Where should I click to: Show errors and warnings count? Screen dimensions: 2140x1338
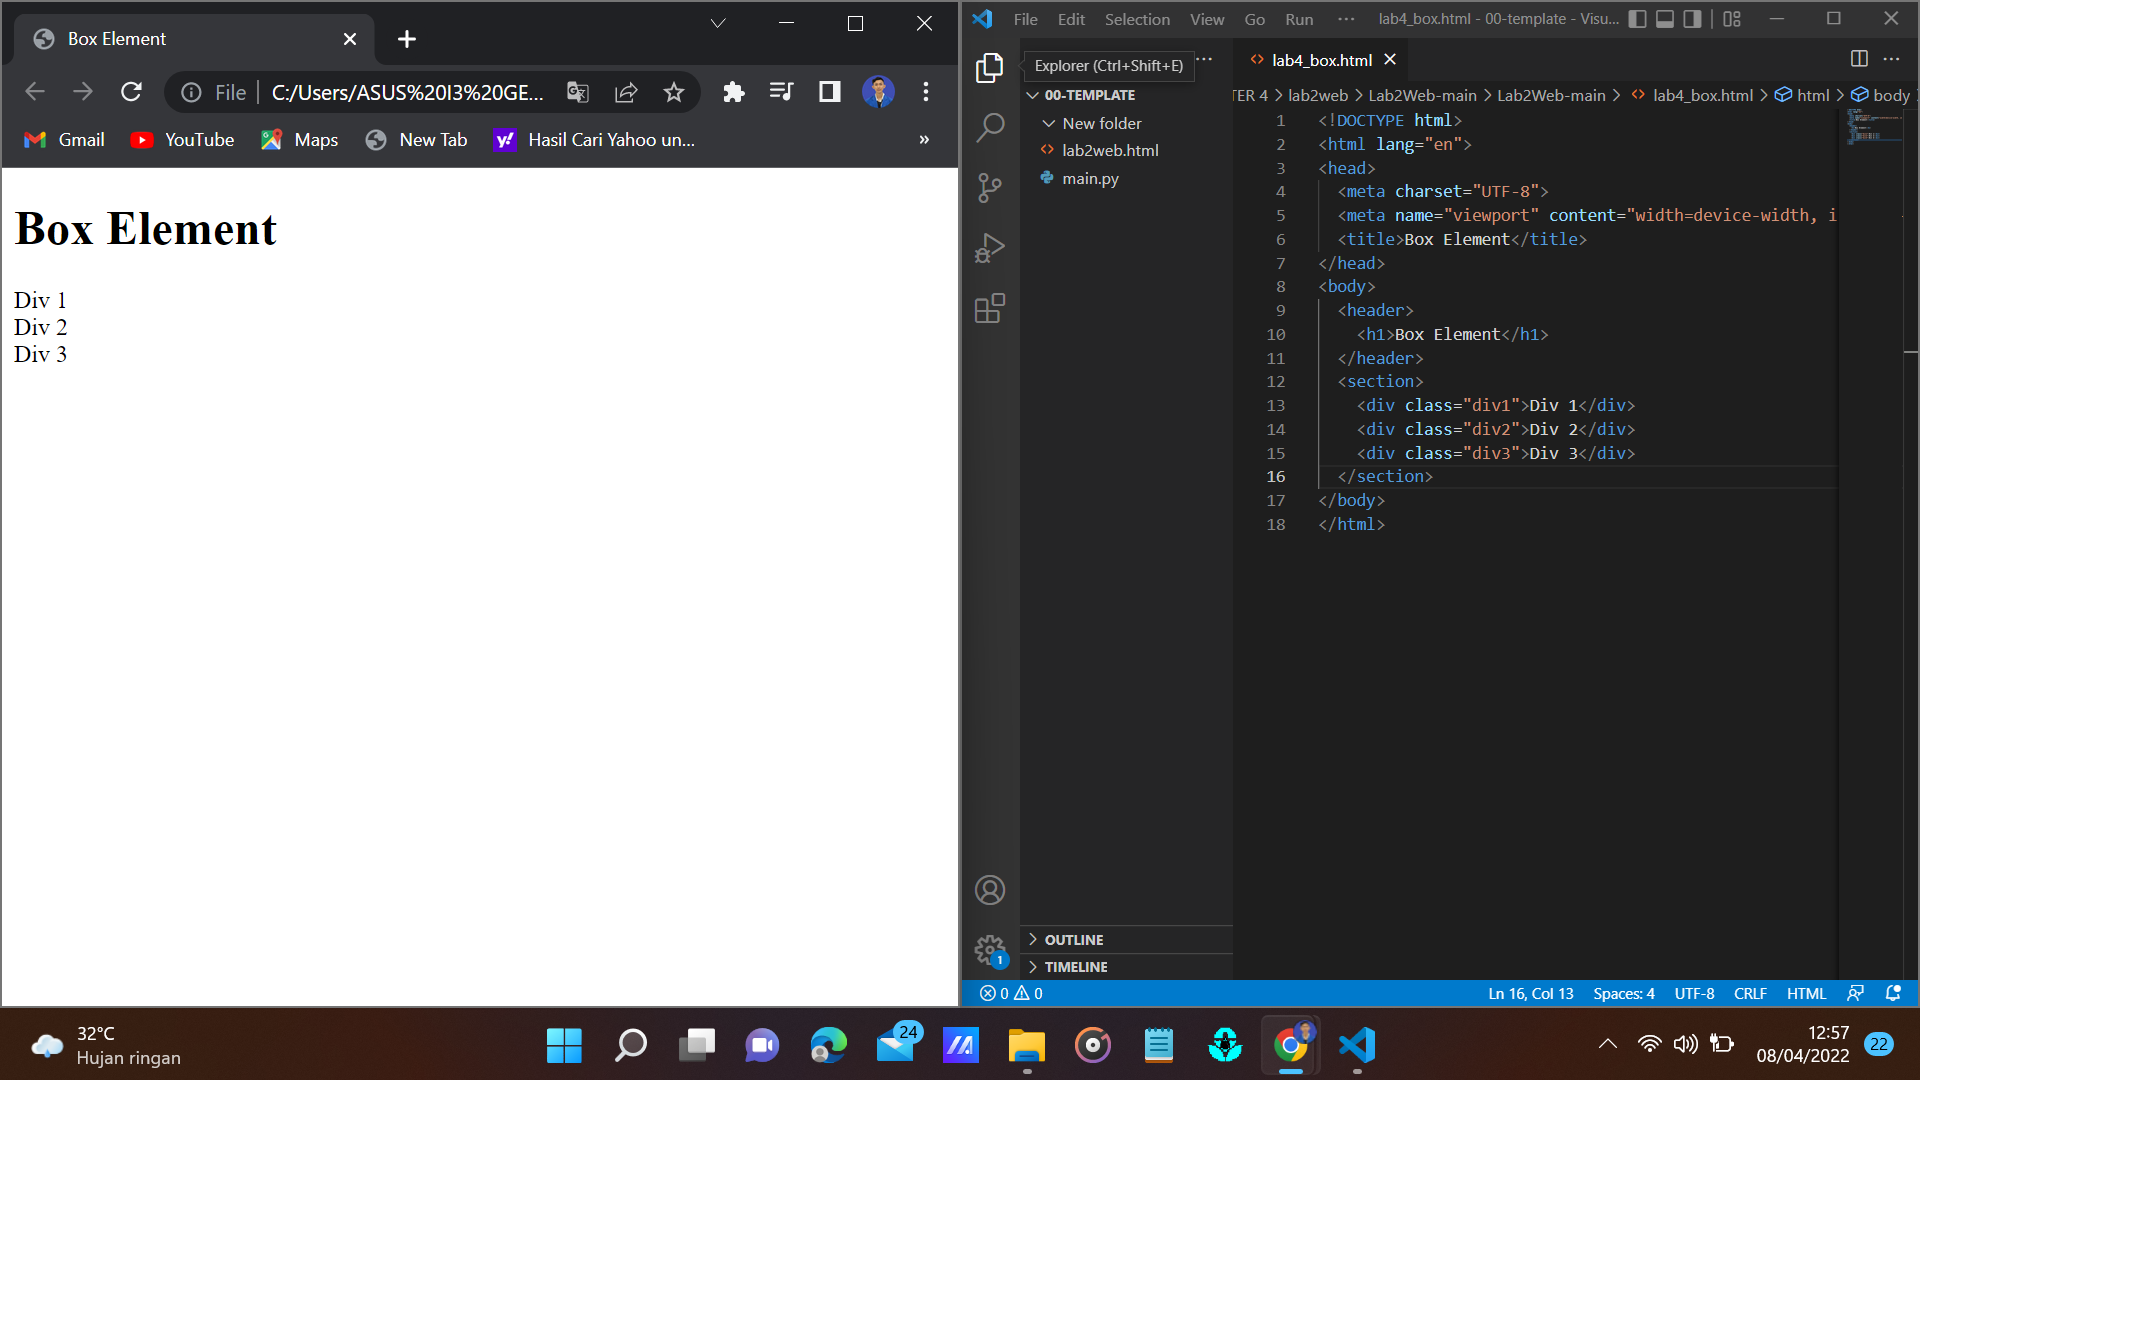[x=1011, y=993]
